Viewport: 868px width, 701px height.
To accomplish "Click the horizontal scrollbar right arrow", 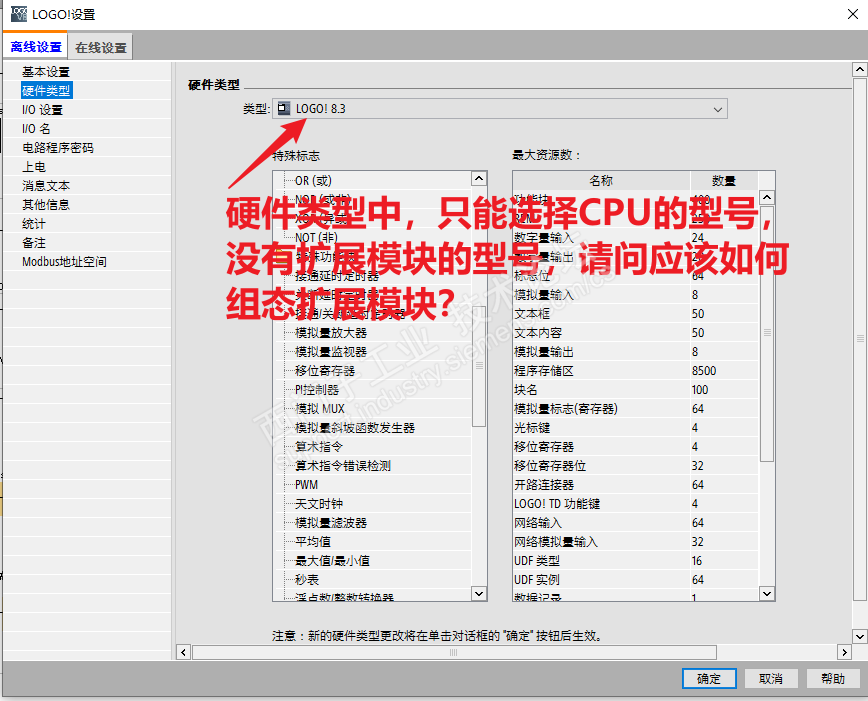I will [844, 652].
